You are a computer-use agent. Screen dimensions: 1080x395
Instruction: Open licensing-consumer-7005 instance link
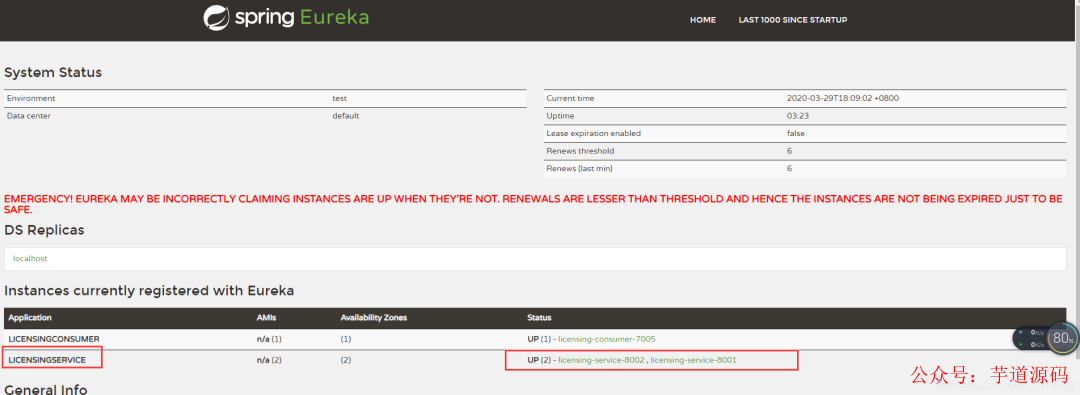606,339
